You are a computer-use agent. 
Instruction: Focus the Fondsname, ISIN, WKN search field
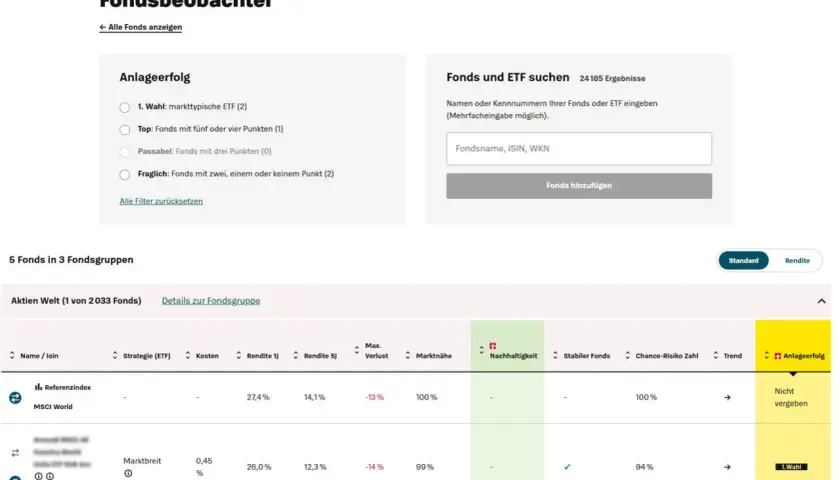coord(579,148)
